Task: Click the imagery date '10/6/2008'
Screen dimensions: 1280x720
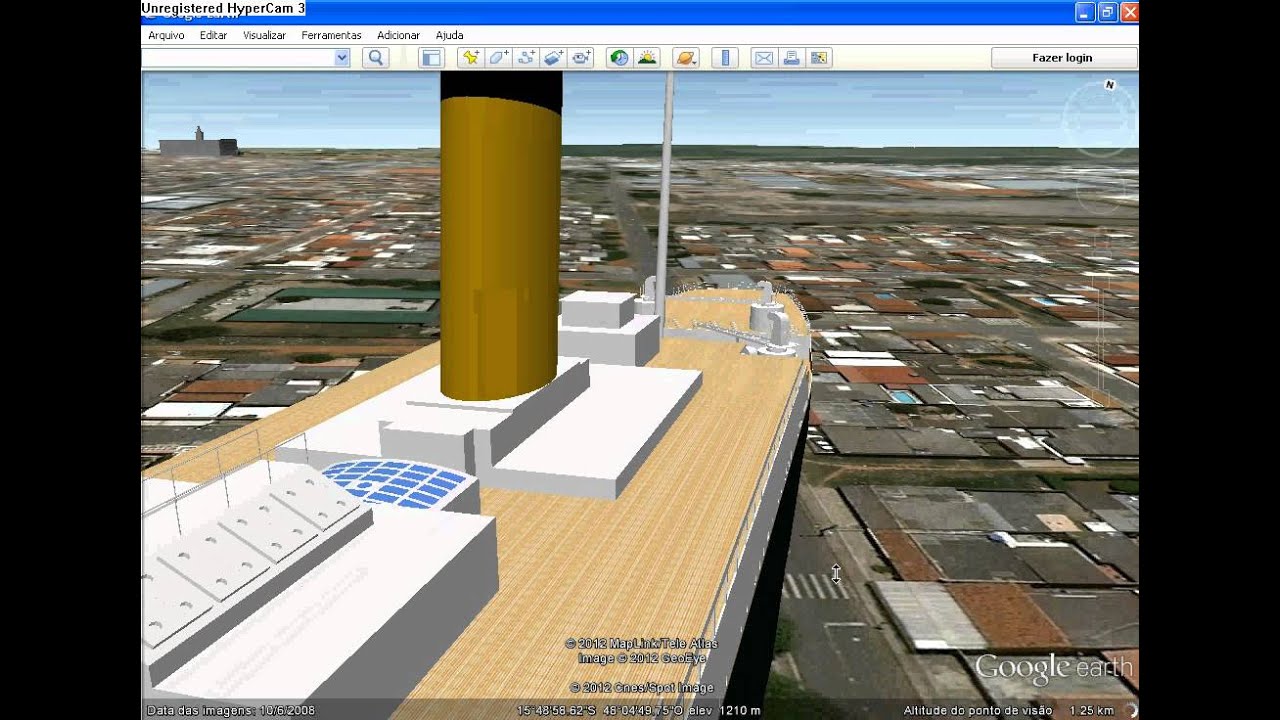Action: click(x=286, y=710)
